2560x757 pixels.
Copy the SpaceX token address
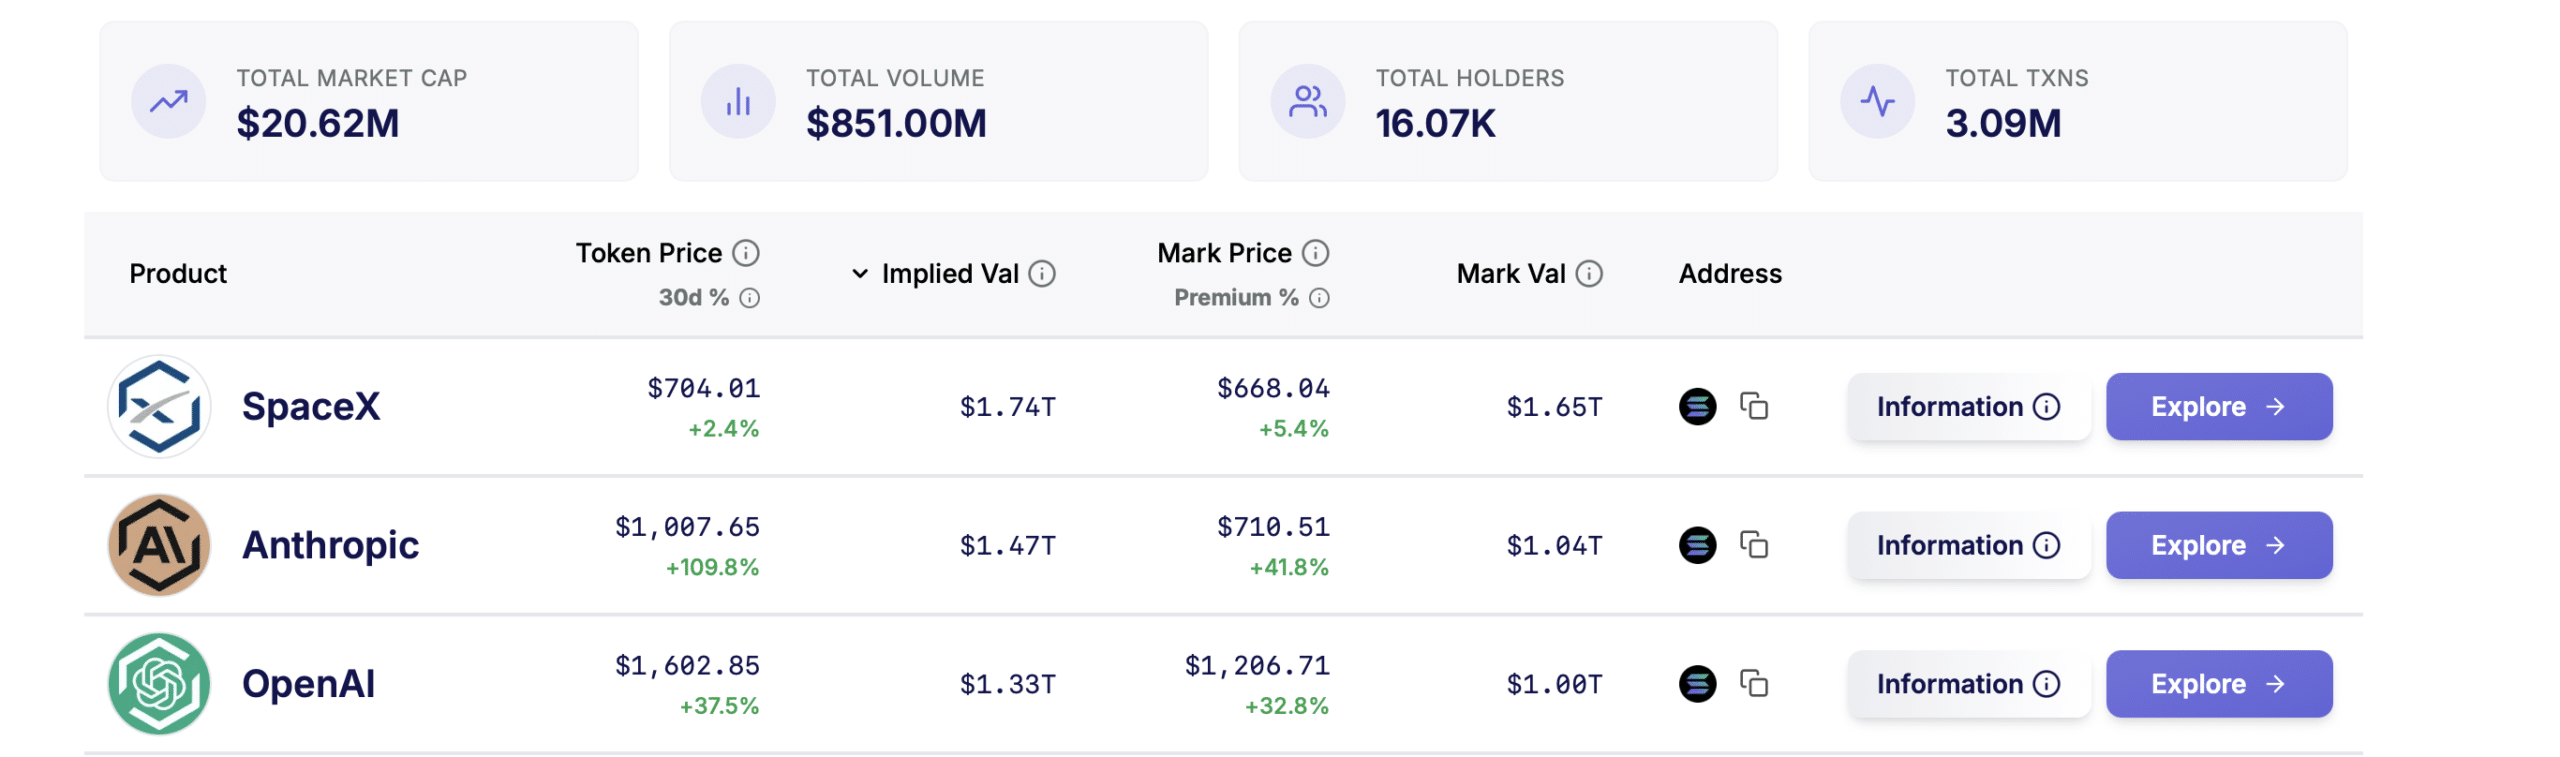point(1753,406)
